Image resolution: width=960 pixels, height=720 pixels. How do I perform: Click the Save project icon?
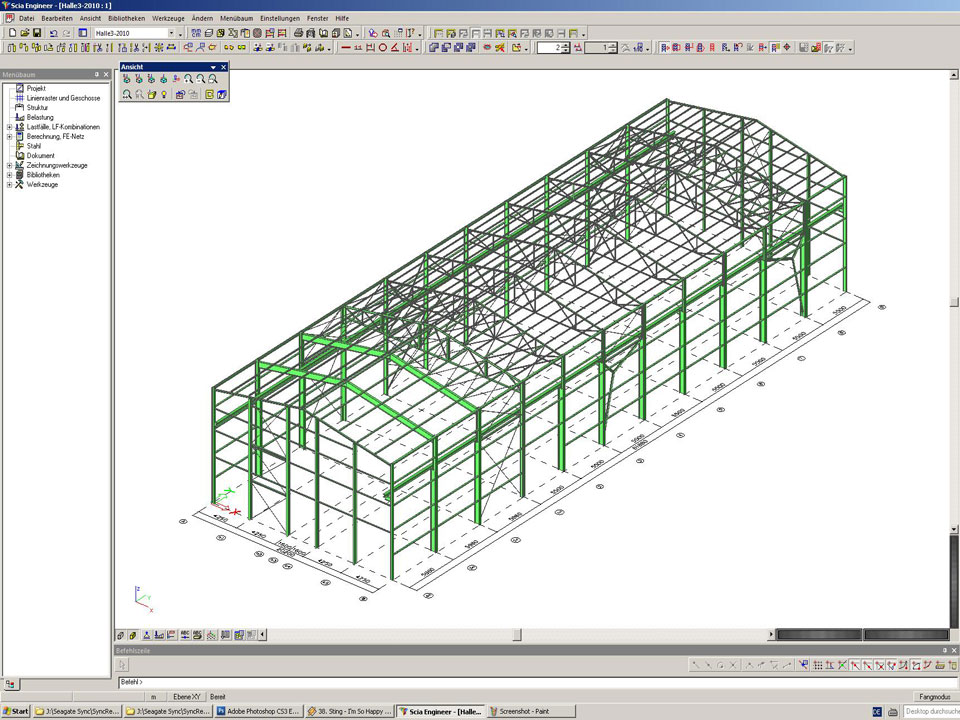[37, 33]
